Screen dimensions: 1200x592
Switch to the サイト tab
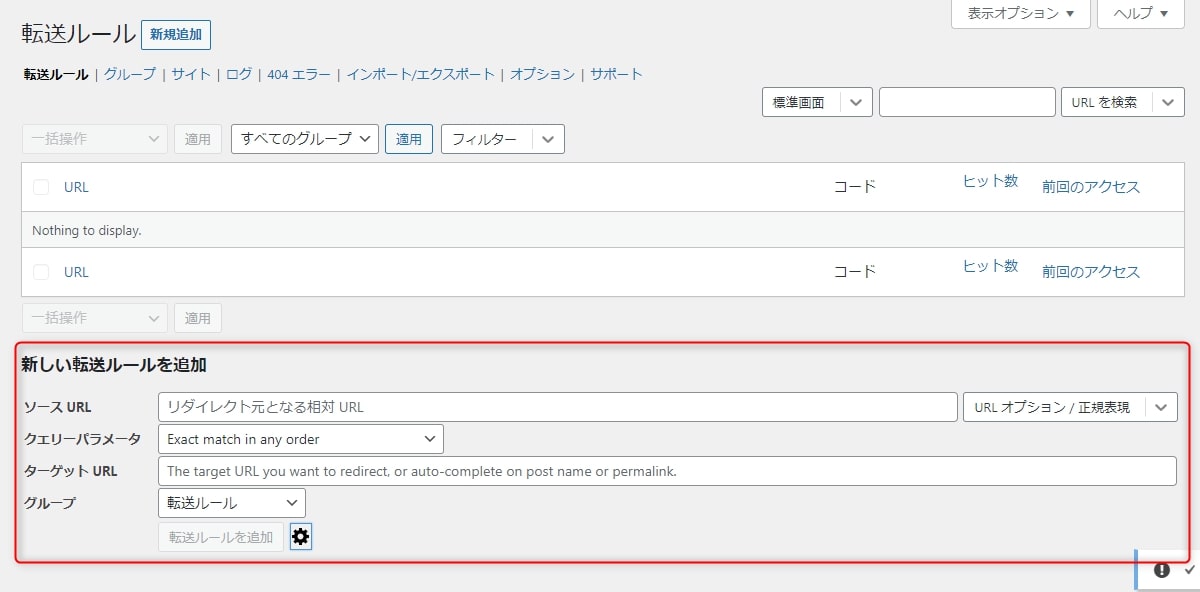191,74
